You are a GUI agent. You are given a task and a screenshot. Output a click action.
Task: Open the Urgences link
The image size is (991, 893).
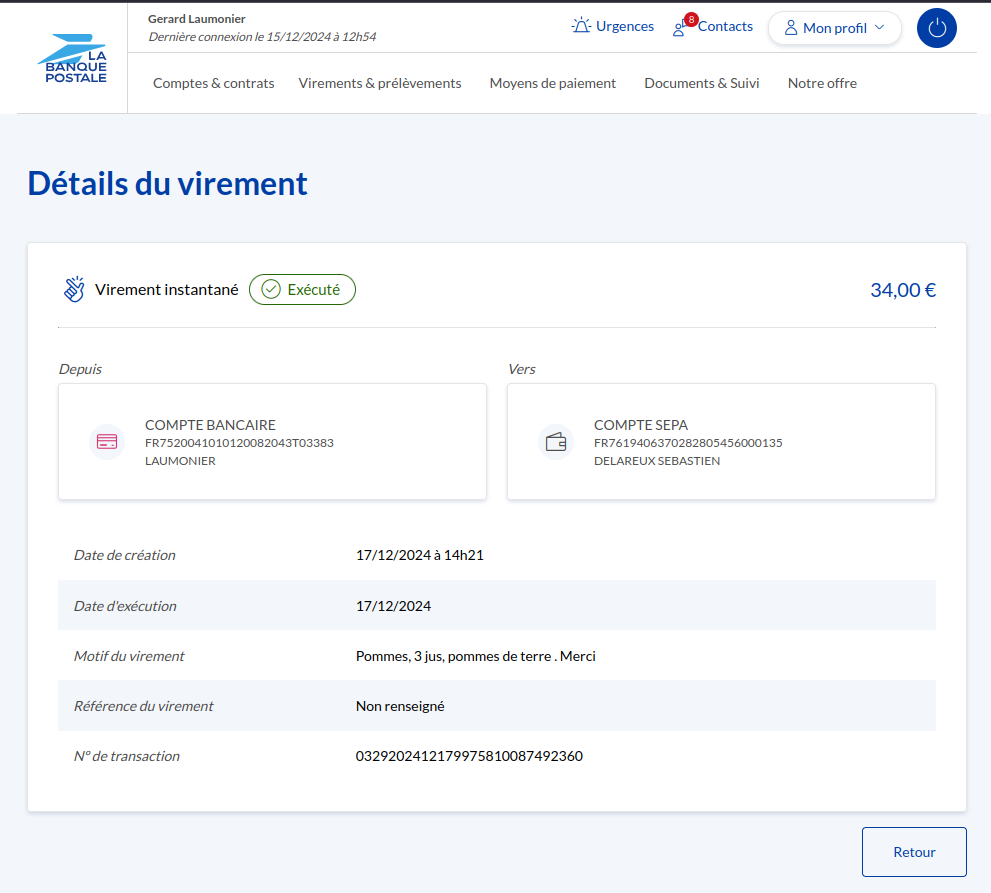pos(624,26)
